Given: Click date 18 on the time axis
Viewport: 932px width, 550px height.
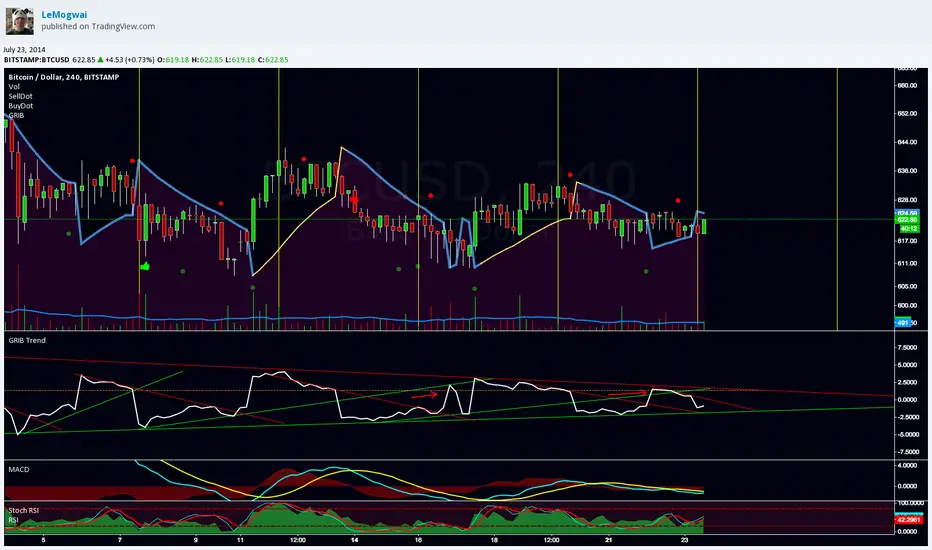Looking at the screenshot, I should [x=494, y=540].
